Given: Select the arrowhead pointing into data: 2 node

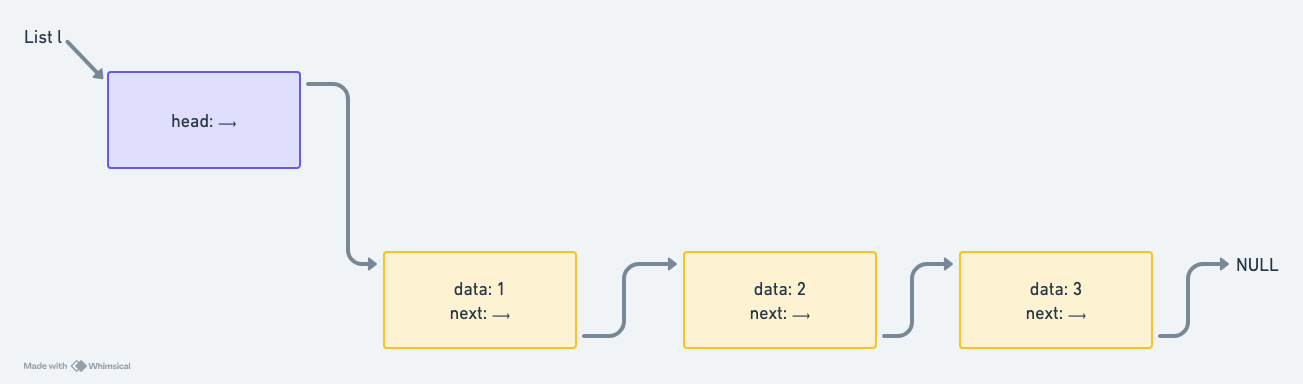Looking at the screenshot, I should coord(671,264).
